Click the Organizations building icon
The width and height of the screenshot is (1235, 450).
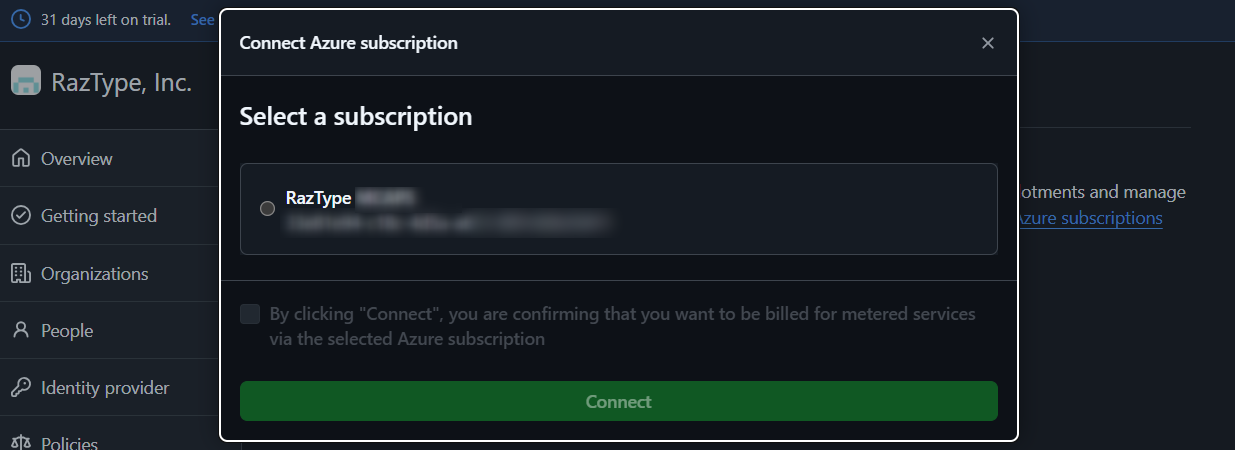(21, 274)
